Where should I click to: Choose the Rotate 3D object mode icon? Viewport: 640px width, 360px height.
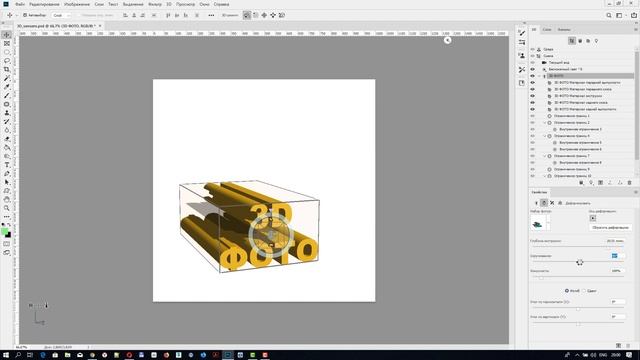click(x=247, y=15)
